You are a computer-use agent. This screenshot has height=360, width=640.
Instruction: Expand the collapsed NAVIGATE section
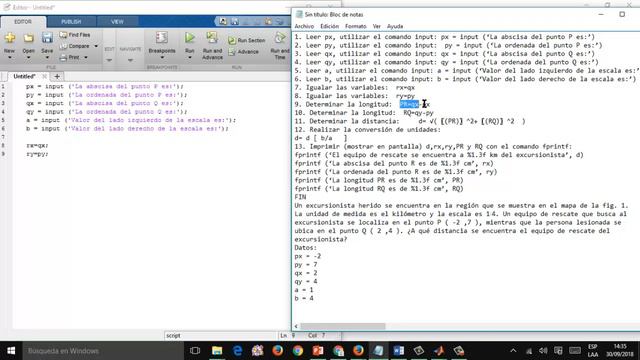(x=130, y=60)
